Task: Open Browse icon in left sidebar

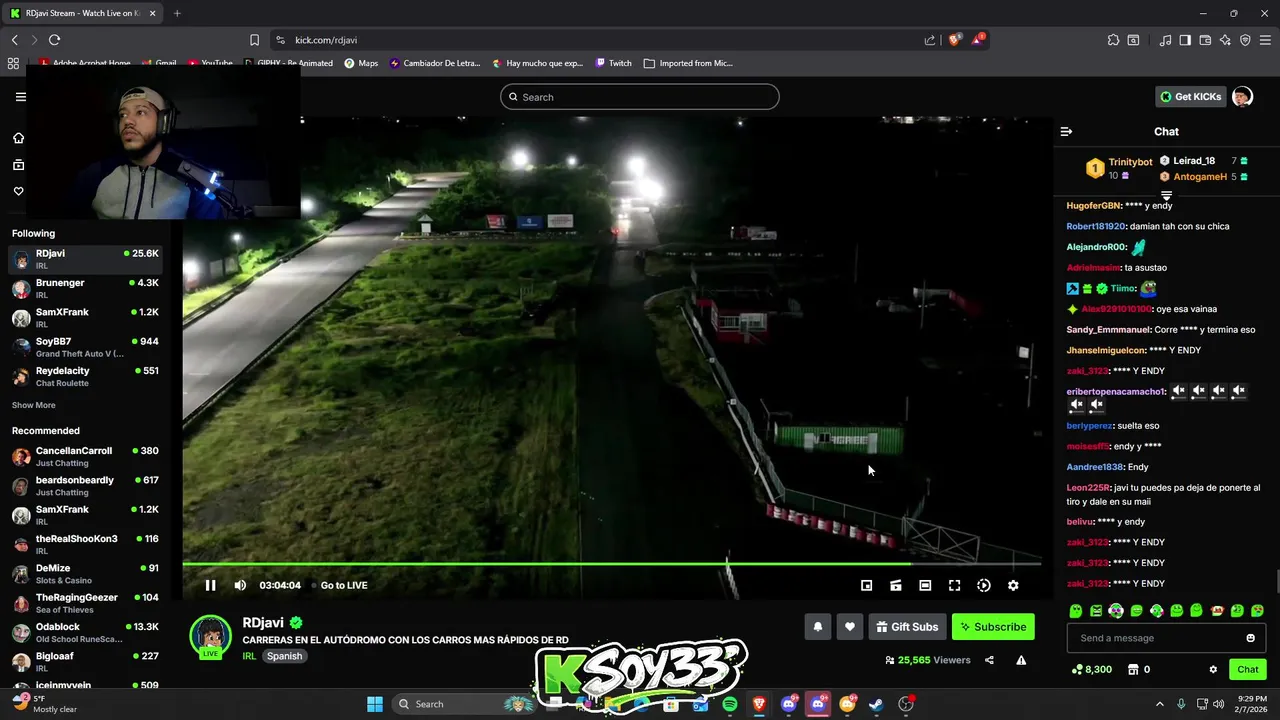Action: pyautogui.click(x=18, y=165)
